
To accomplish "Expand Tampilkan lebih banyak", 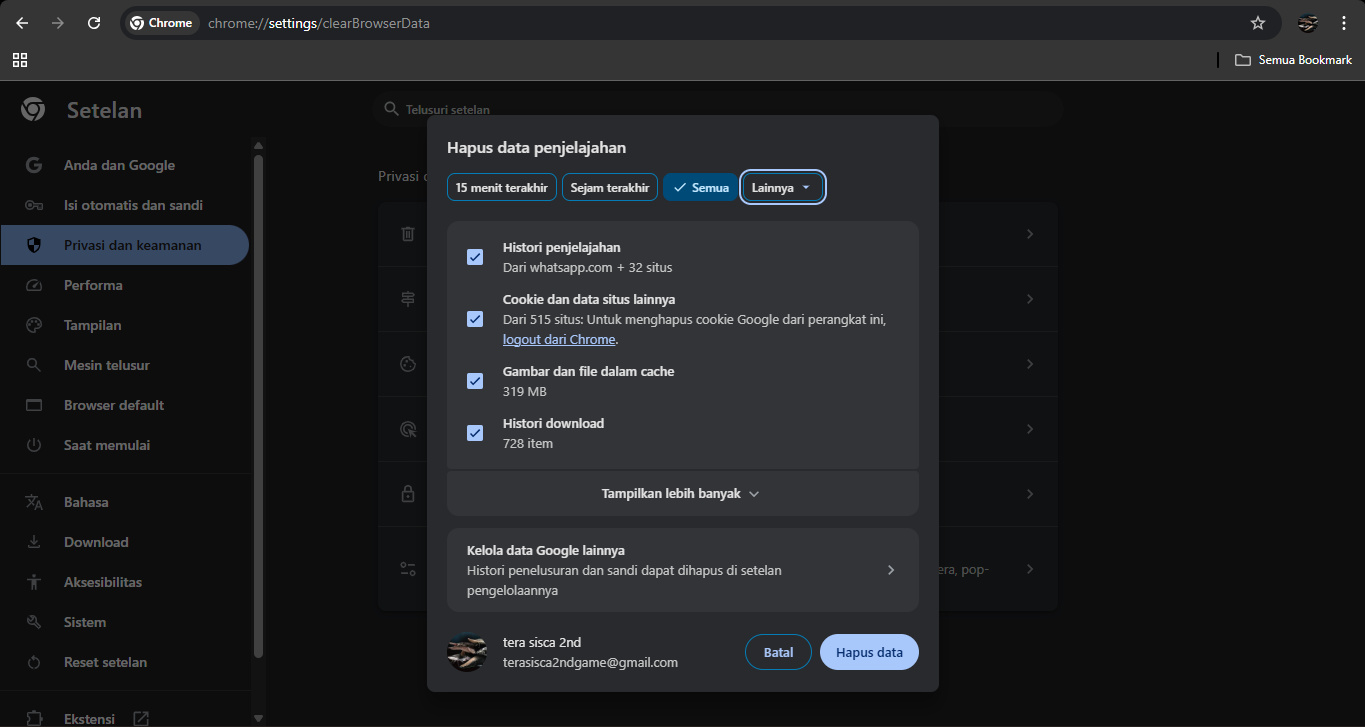I will coord(682,493).
